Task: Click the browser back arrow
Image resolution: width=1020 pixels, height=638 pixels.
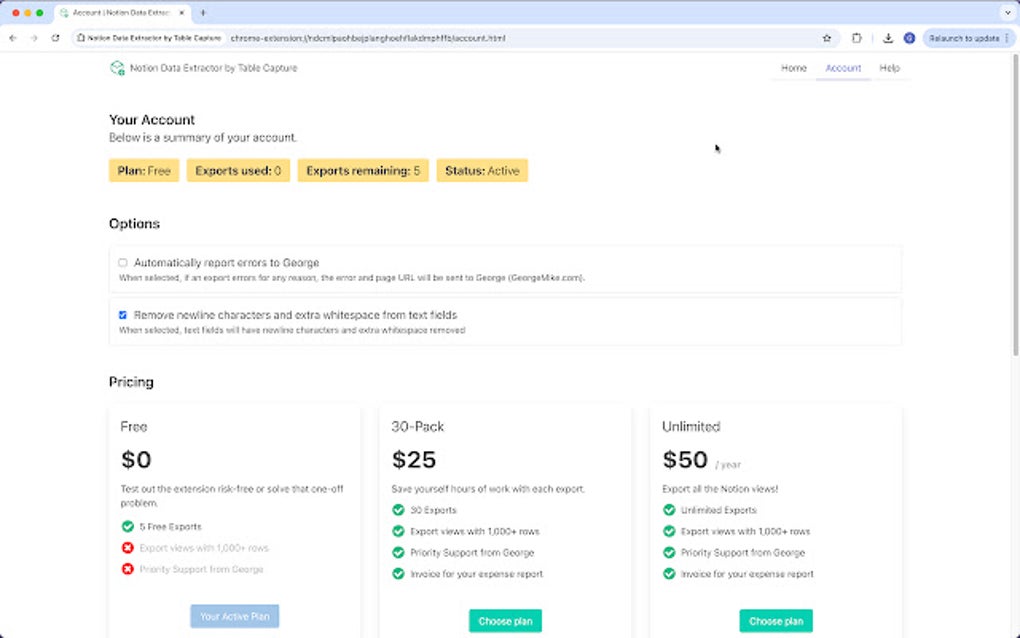Action: tap(12, 37)
